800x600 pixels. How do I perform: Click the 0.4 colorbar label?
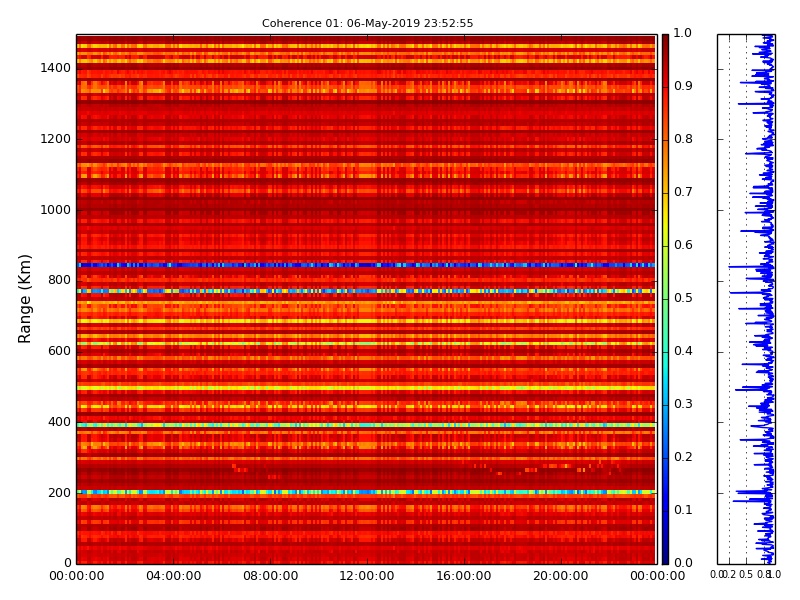coord(683,351)
